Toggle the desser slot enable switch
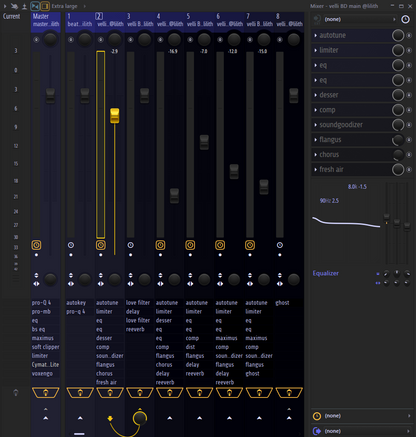This screenshot has width=416, height=437. pos(409,95)
